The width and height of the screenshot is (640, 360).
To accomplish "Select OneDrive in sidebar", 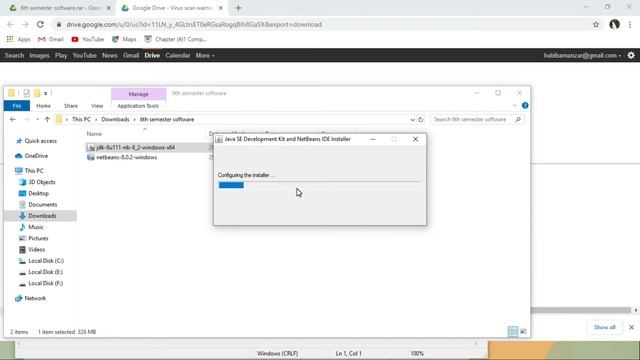I will tap(36, 156).
